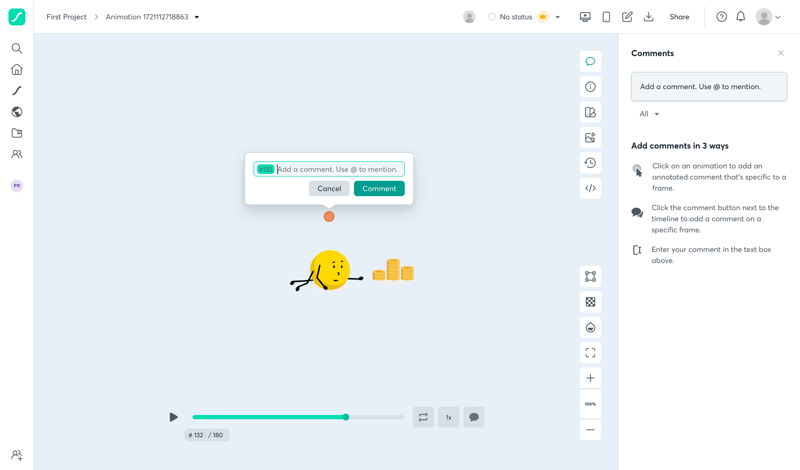
Task: Select the No status radio circle
Action: tap(492, 17)
